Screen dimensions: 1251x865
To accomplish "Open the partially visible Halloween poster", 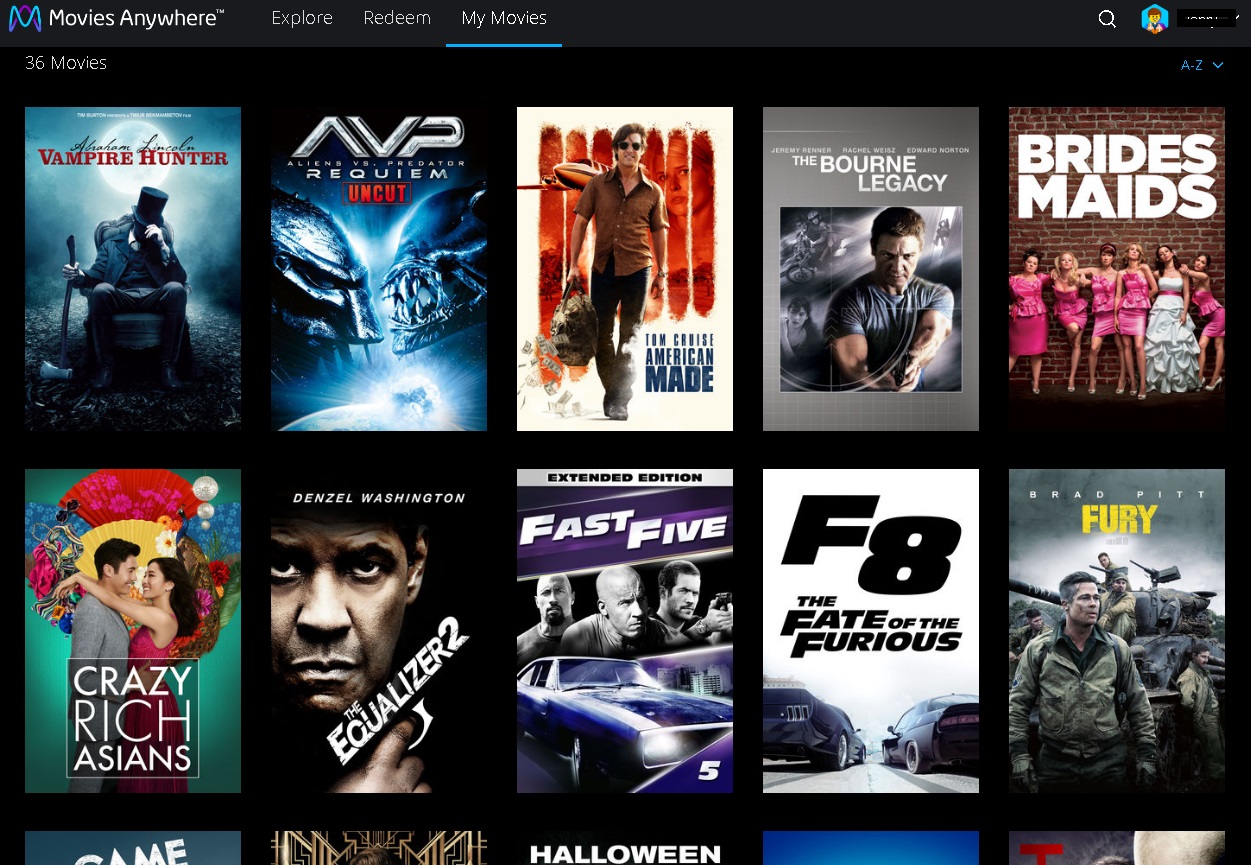I will [625, 848].
